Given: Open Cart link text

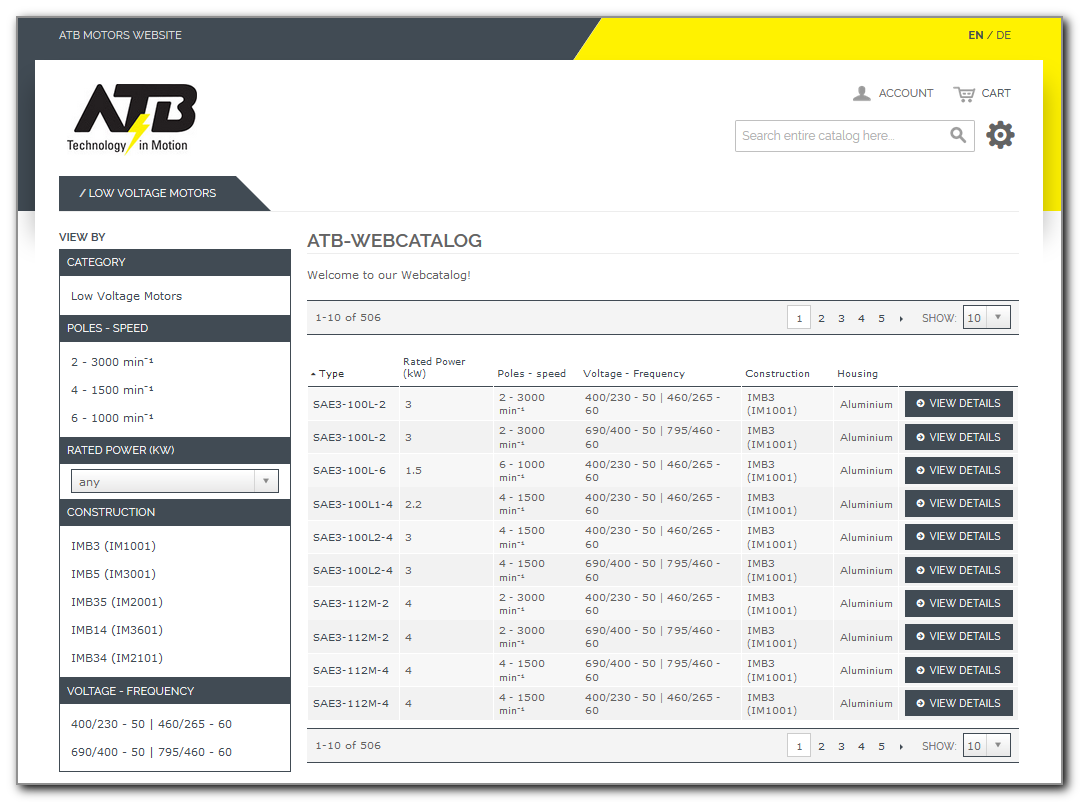Looking at the screenshot, I should coord(996,93).
